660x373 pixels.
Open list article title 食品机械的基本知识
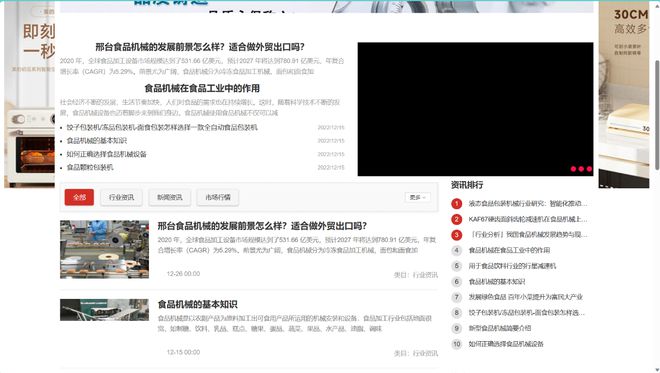pyautogui.click(x=197, y=304)
